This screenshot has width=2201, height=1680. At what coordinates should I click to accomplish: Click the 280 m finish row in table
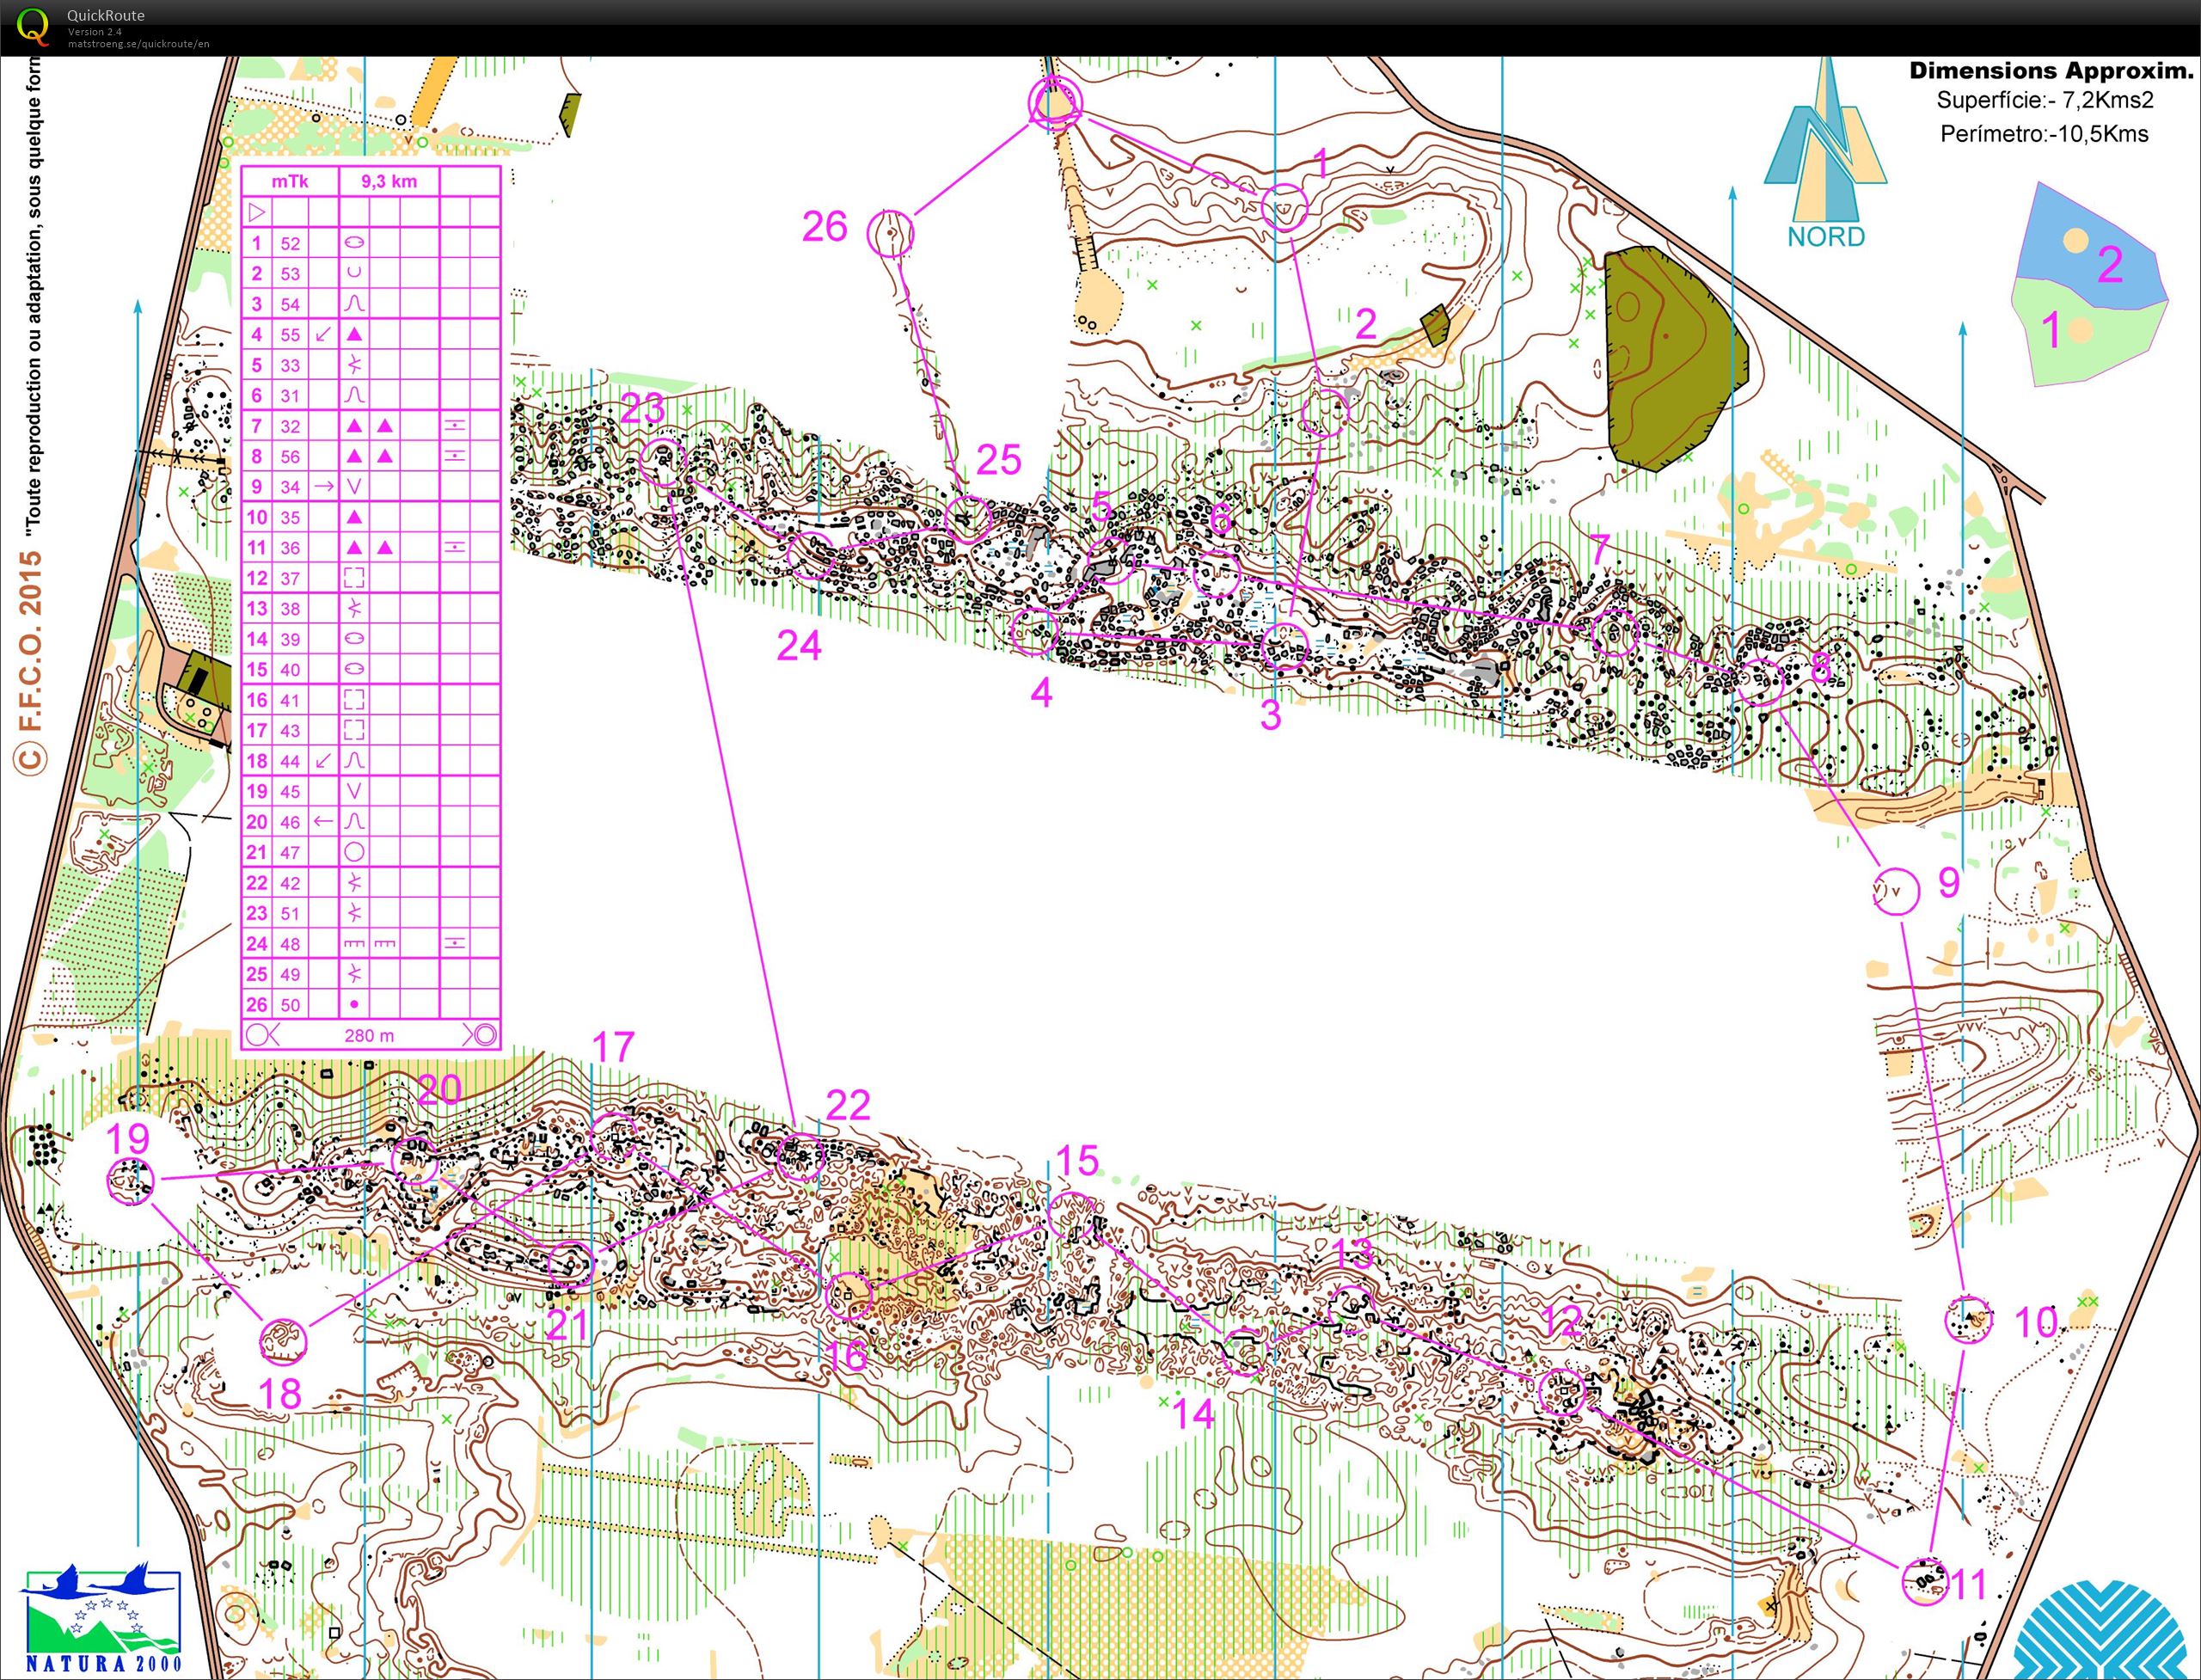click(369, 1035)
